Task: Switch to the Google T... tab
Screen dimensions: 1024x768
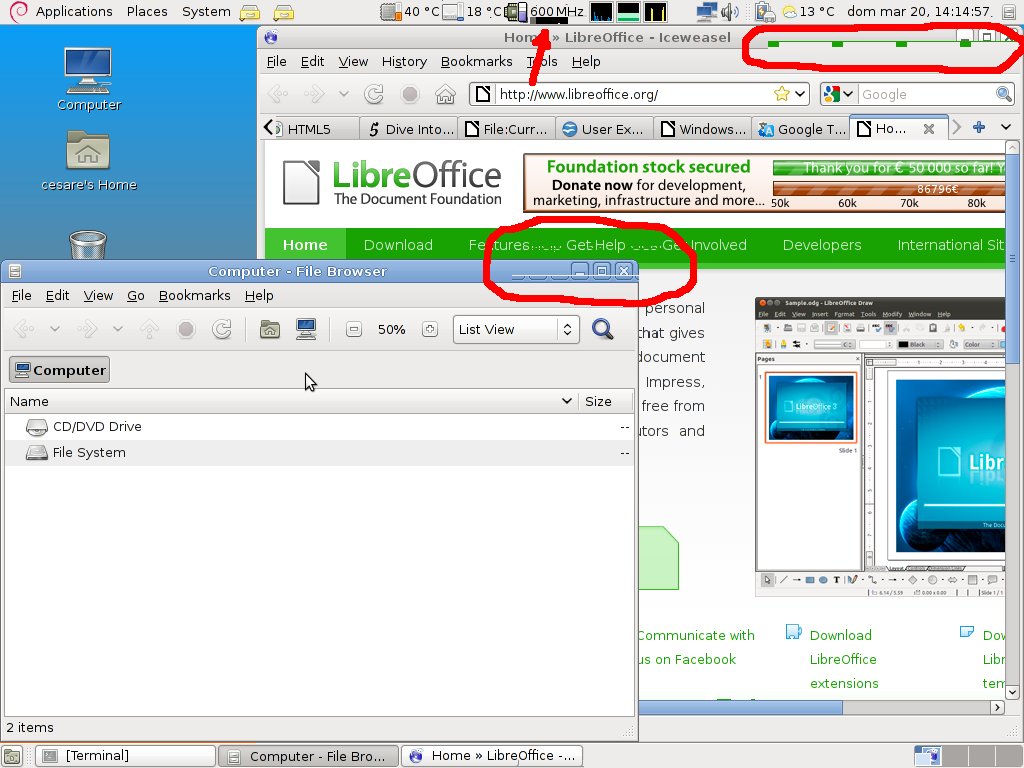Action: (x=801, y=129)
